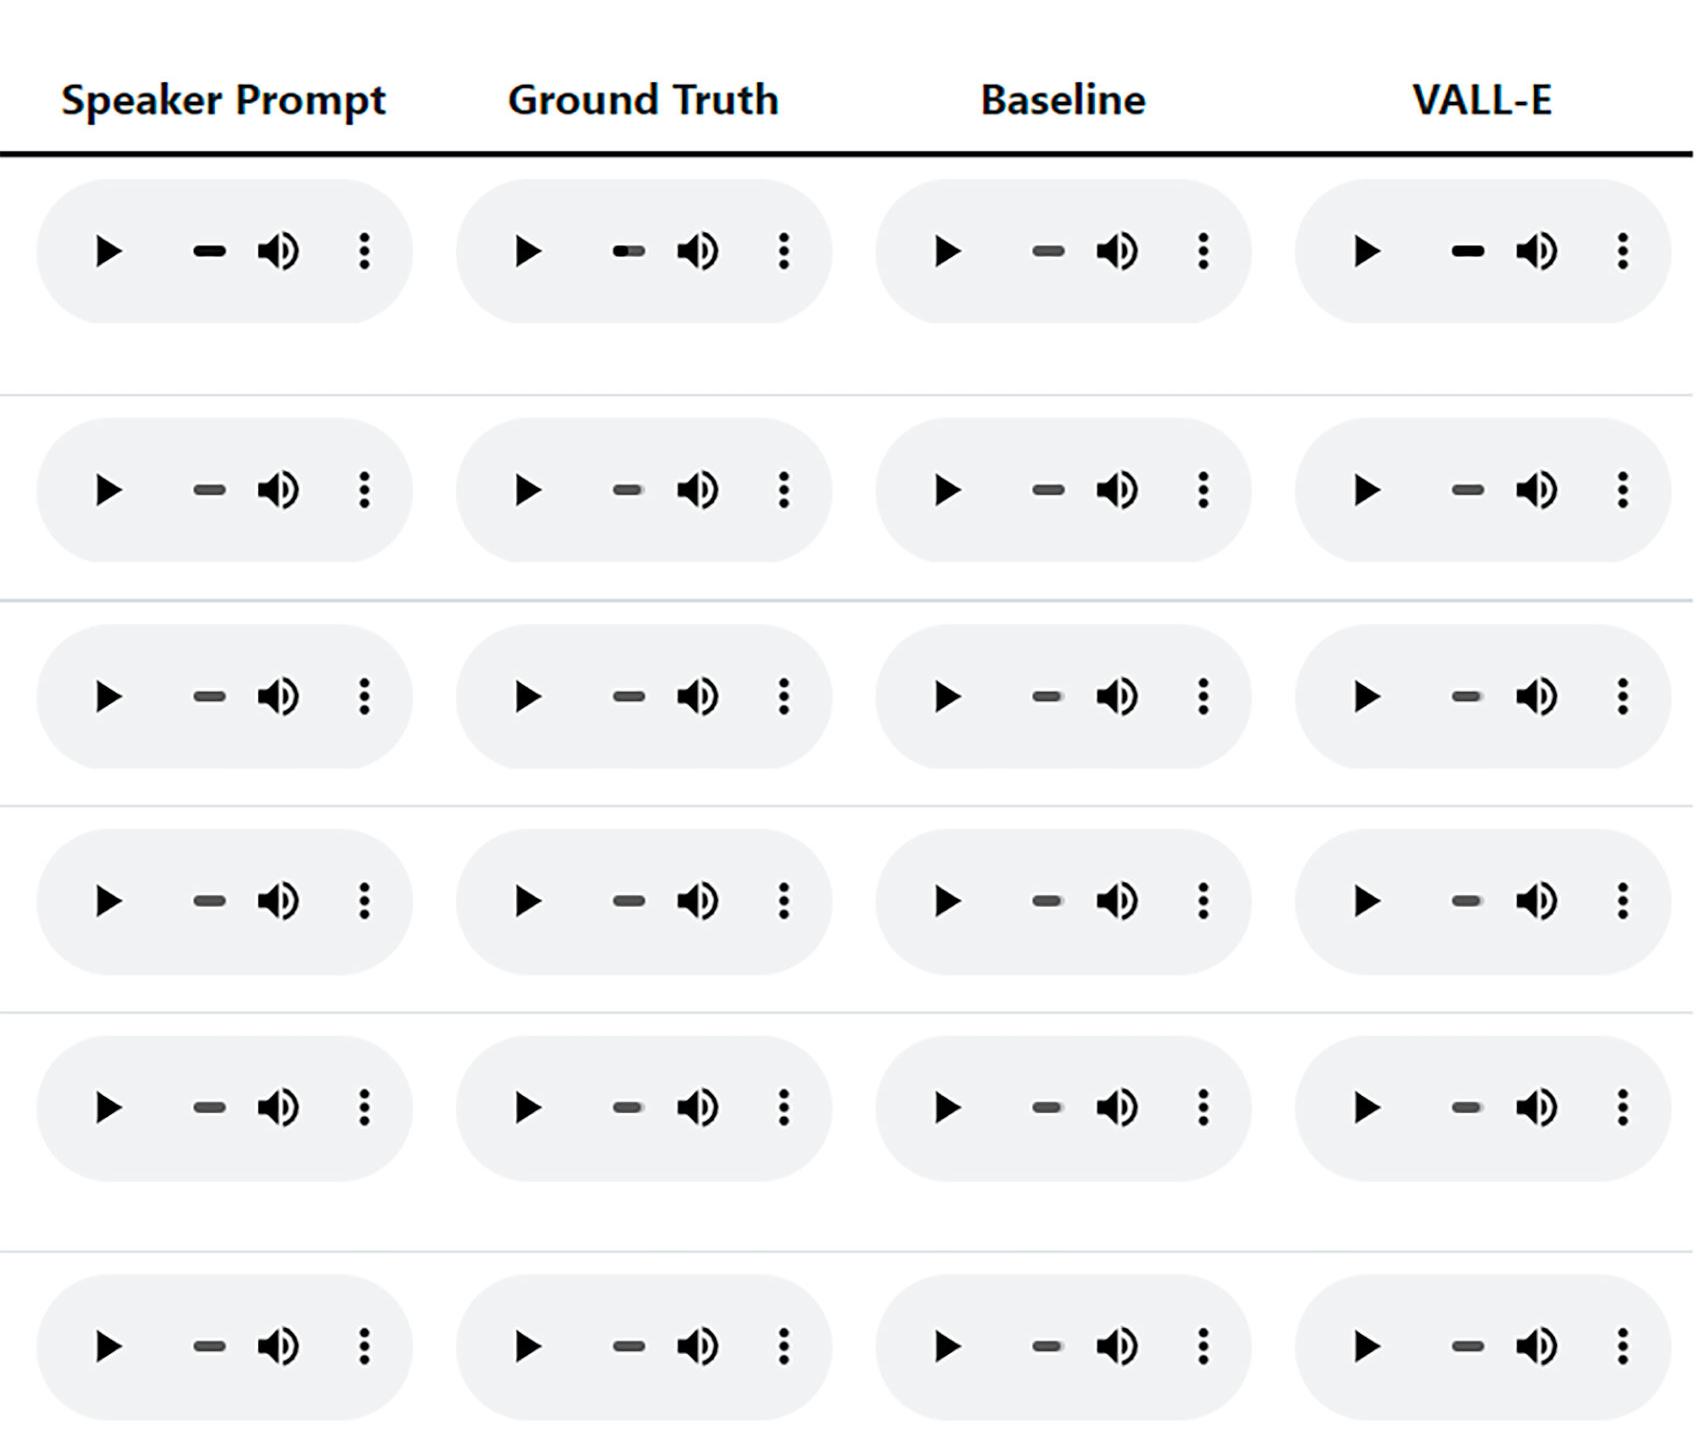Play the fifth row Speaker Prompt audio
Image resolution: width=1706 pixels, height=1440 pixels.
pyautogui.click(x=108, y=1107)
